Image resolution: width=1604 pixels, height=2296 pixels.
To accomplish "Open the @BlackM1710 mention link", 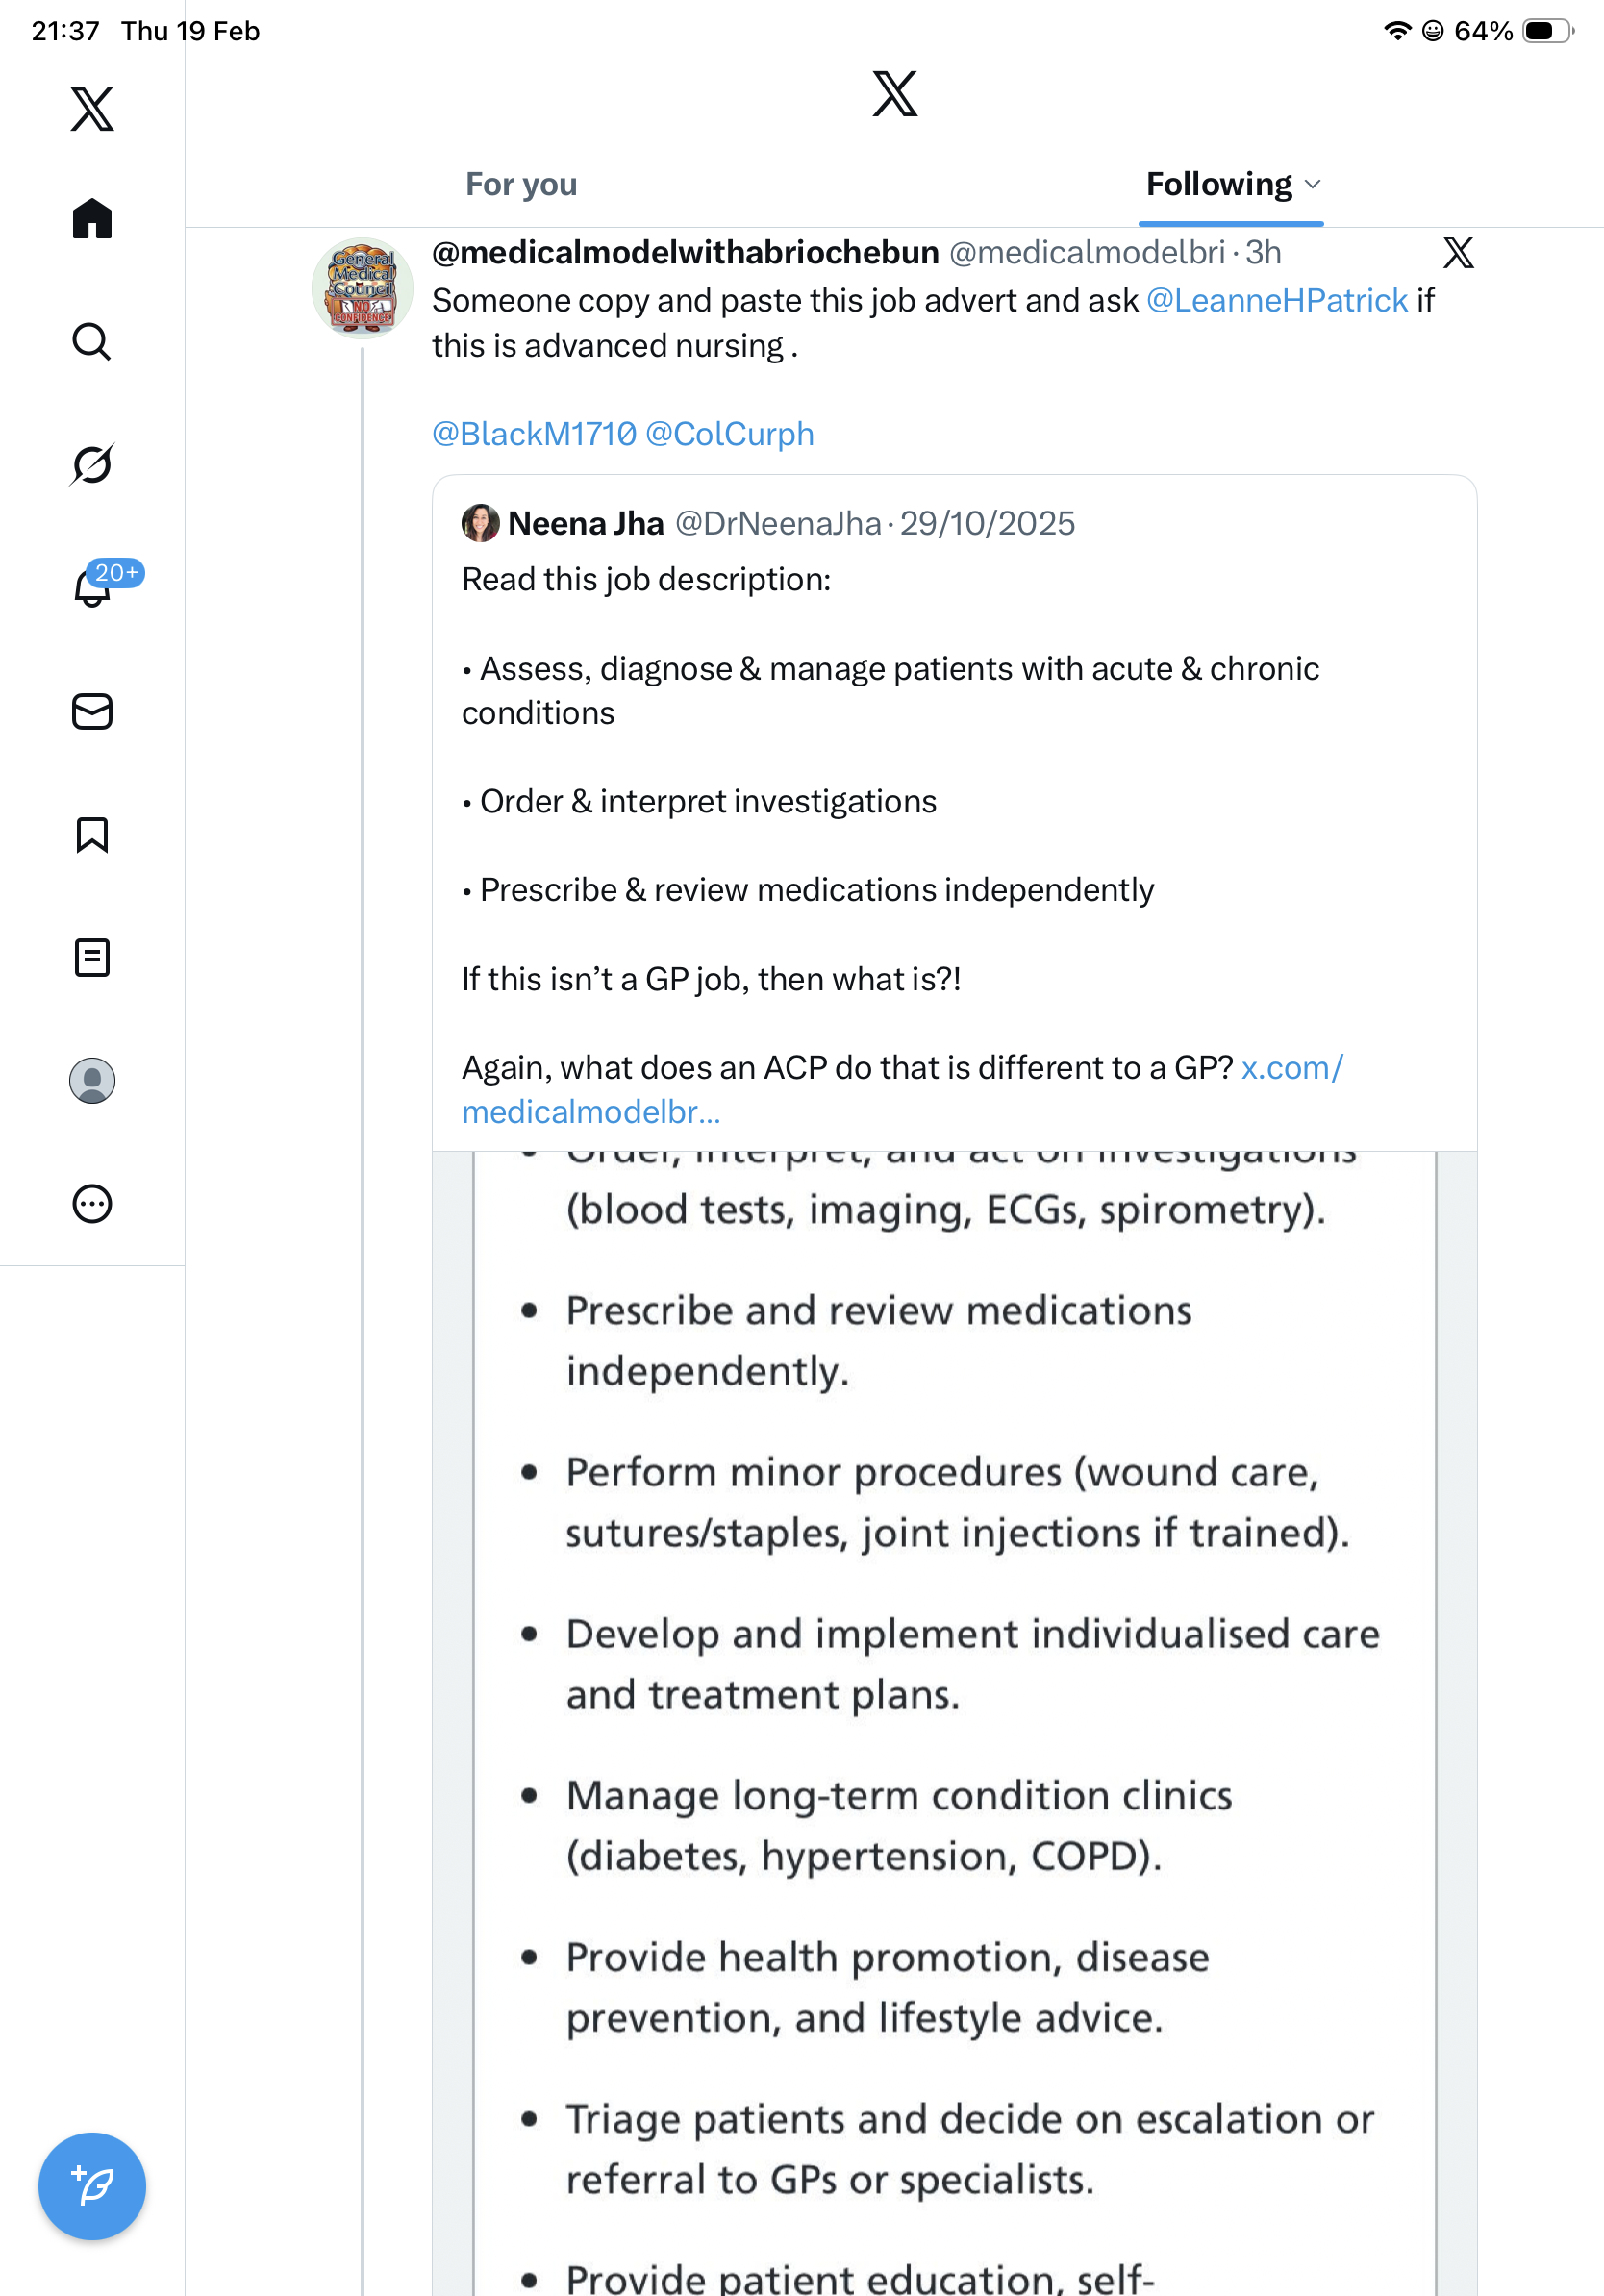I will [534, 434].
